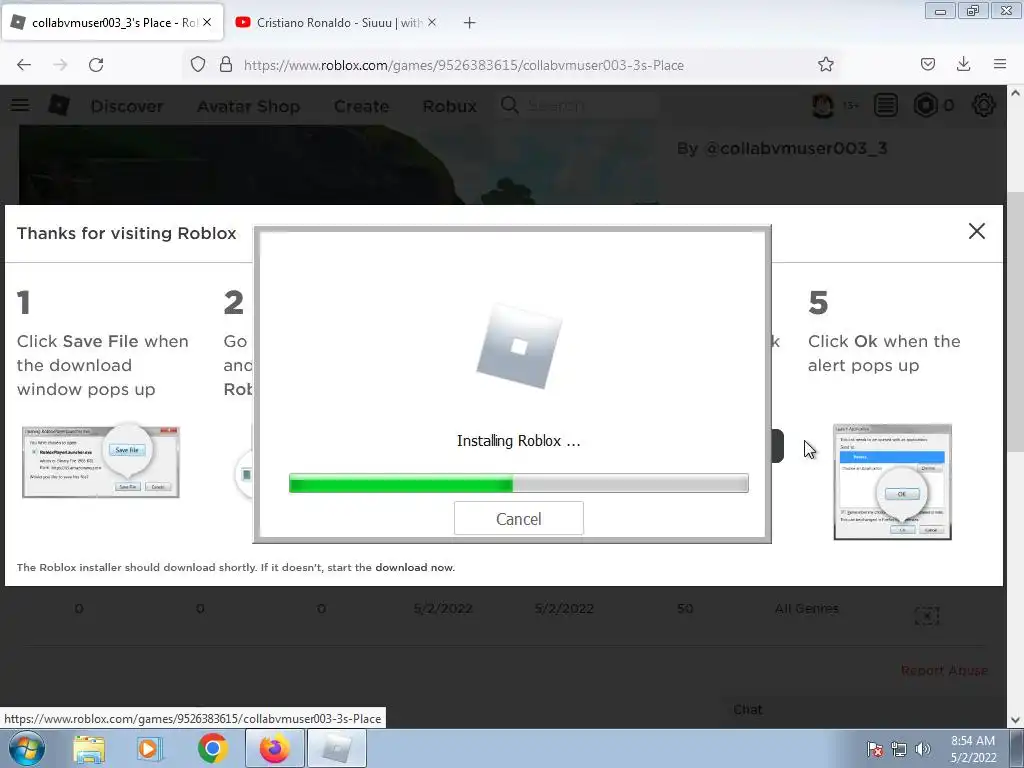Open the Create menu item
This screenshot has width=1024, height=768.
pyautogui.click(x=361, y=106)
